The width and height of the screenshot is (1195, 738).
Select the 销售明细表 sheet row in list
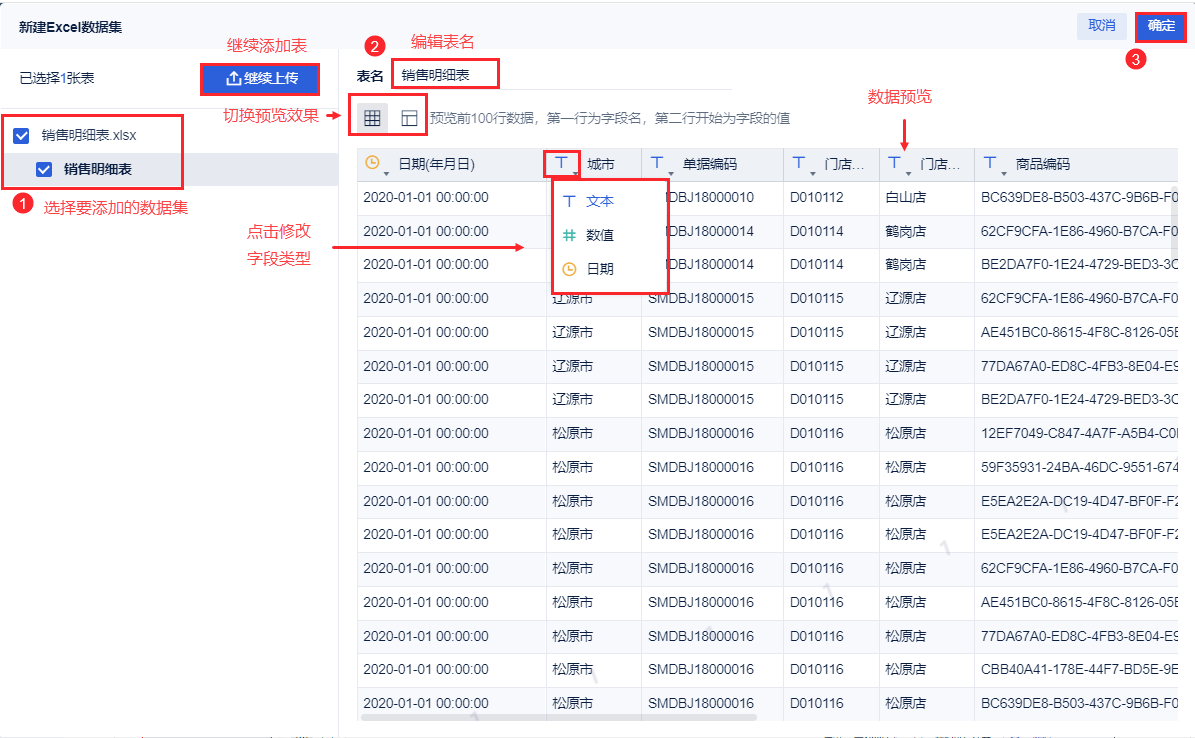click(169, 169)
